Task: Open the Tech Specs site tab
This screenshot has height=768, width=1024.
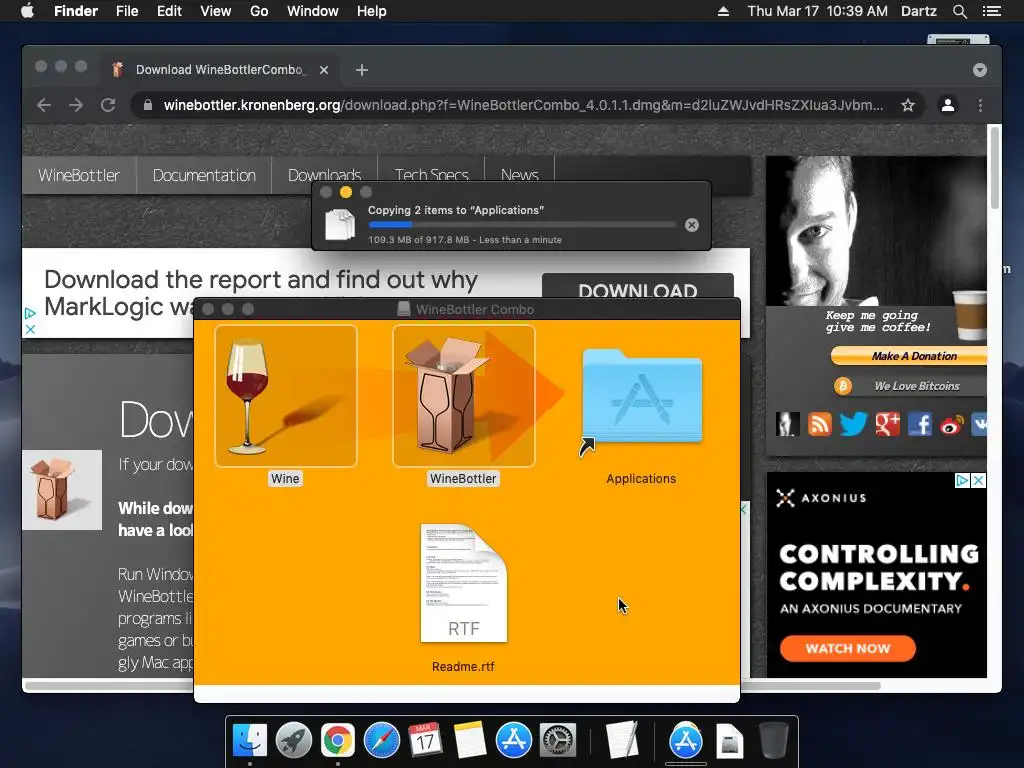Action: (432, 174)
